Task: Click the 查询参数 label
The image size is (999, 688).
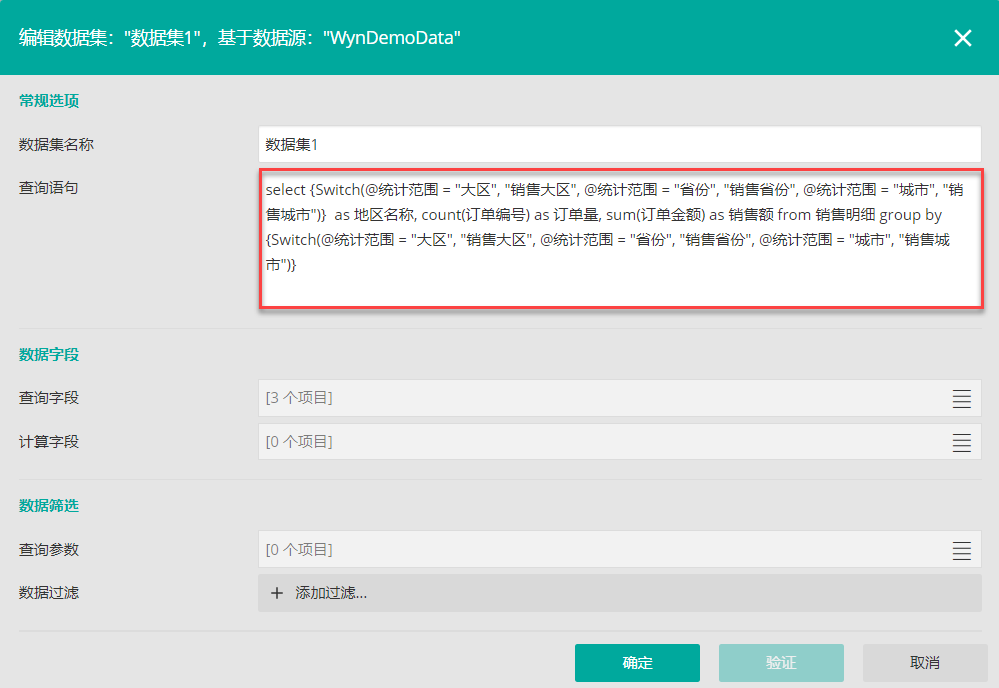Action: [x=48, y=549]
